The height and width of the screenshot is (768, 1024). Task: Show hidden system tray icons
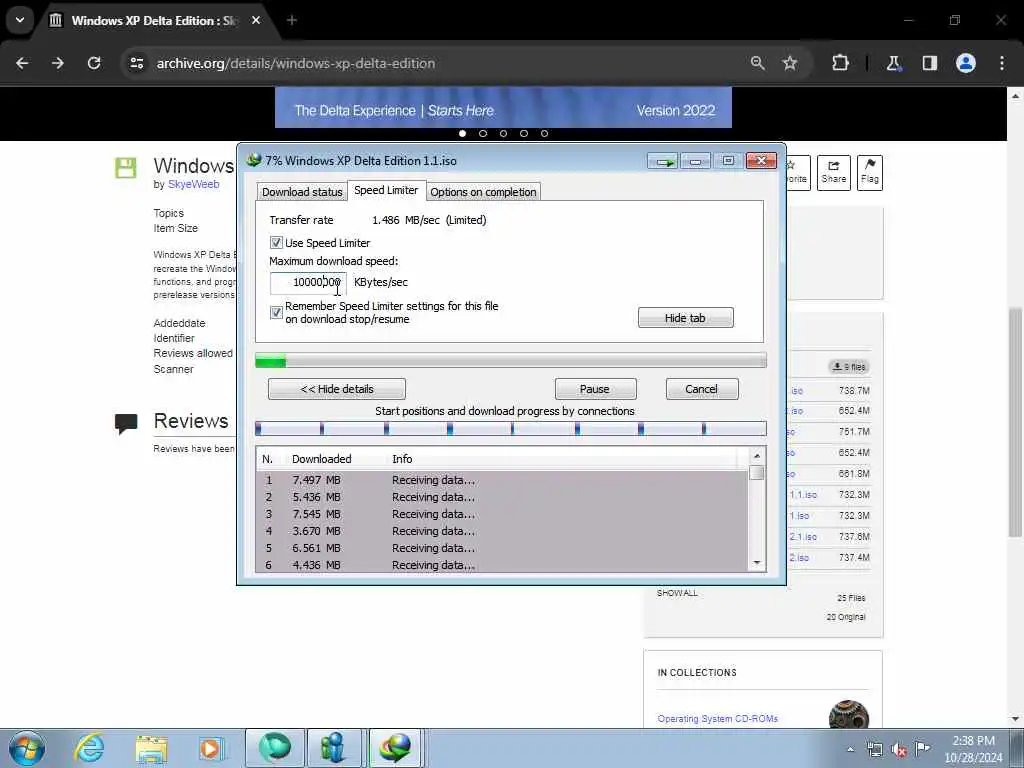[850, 750]
